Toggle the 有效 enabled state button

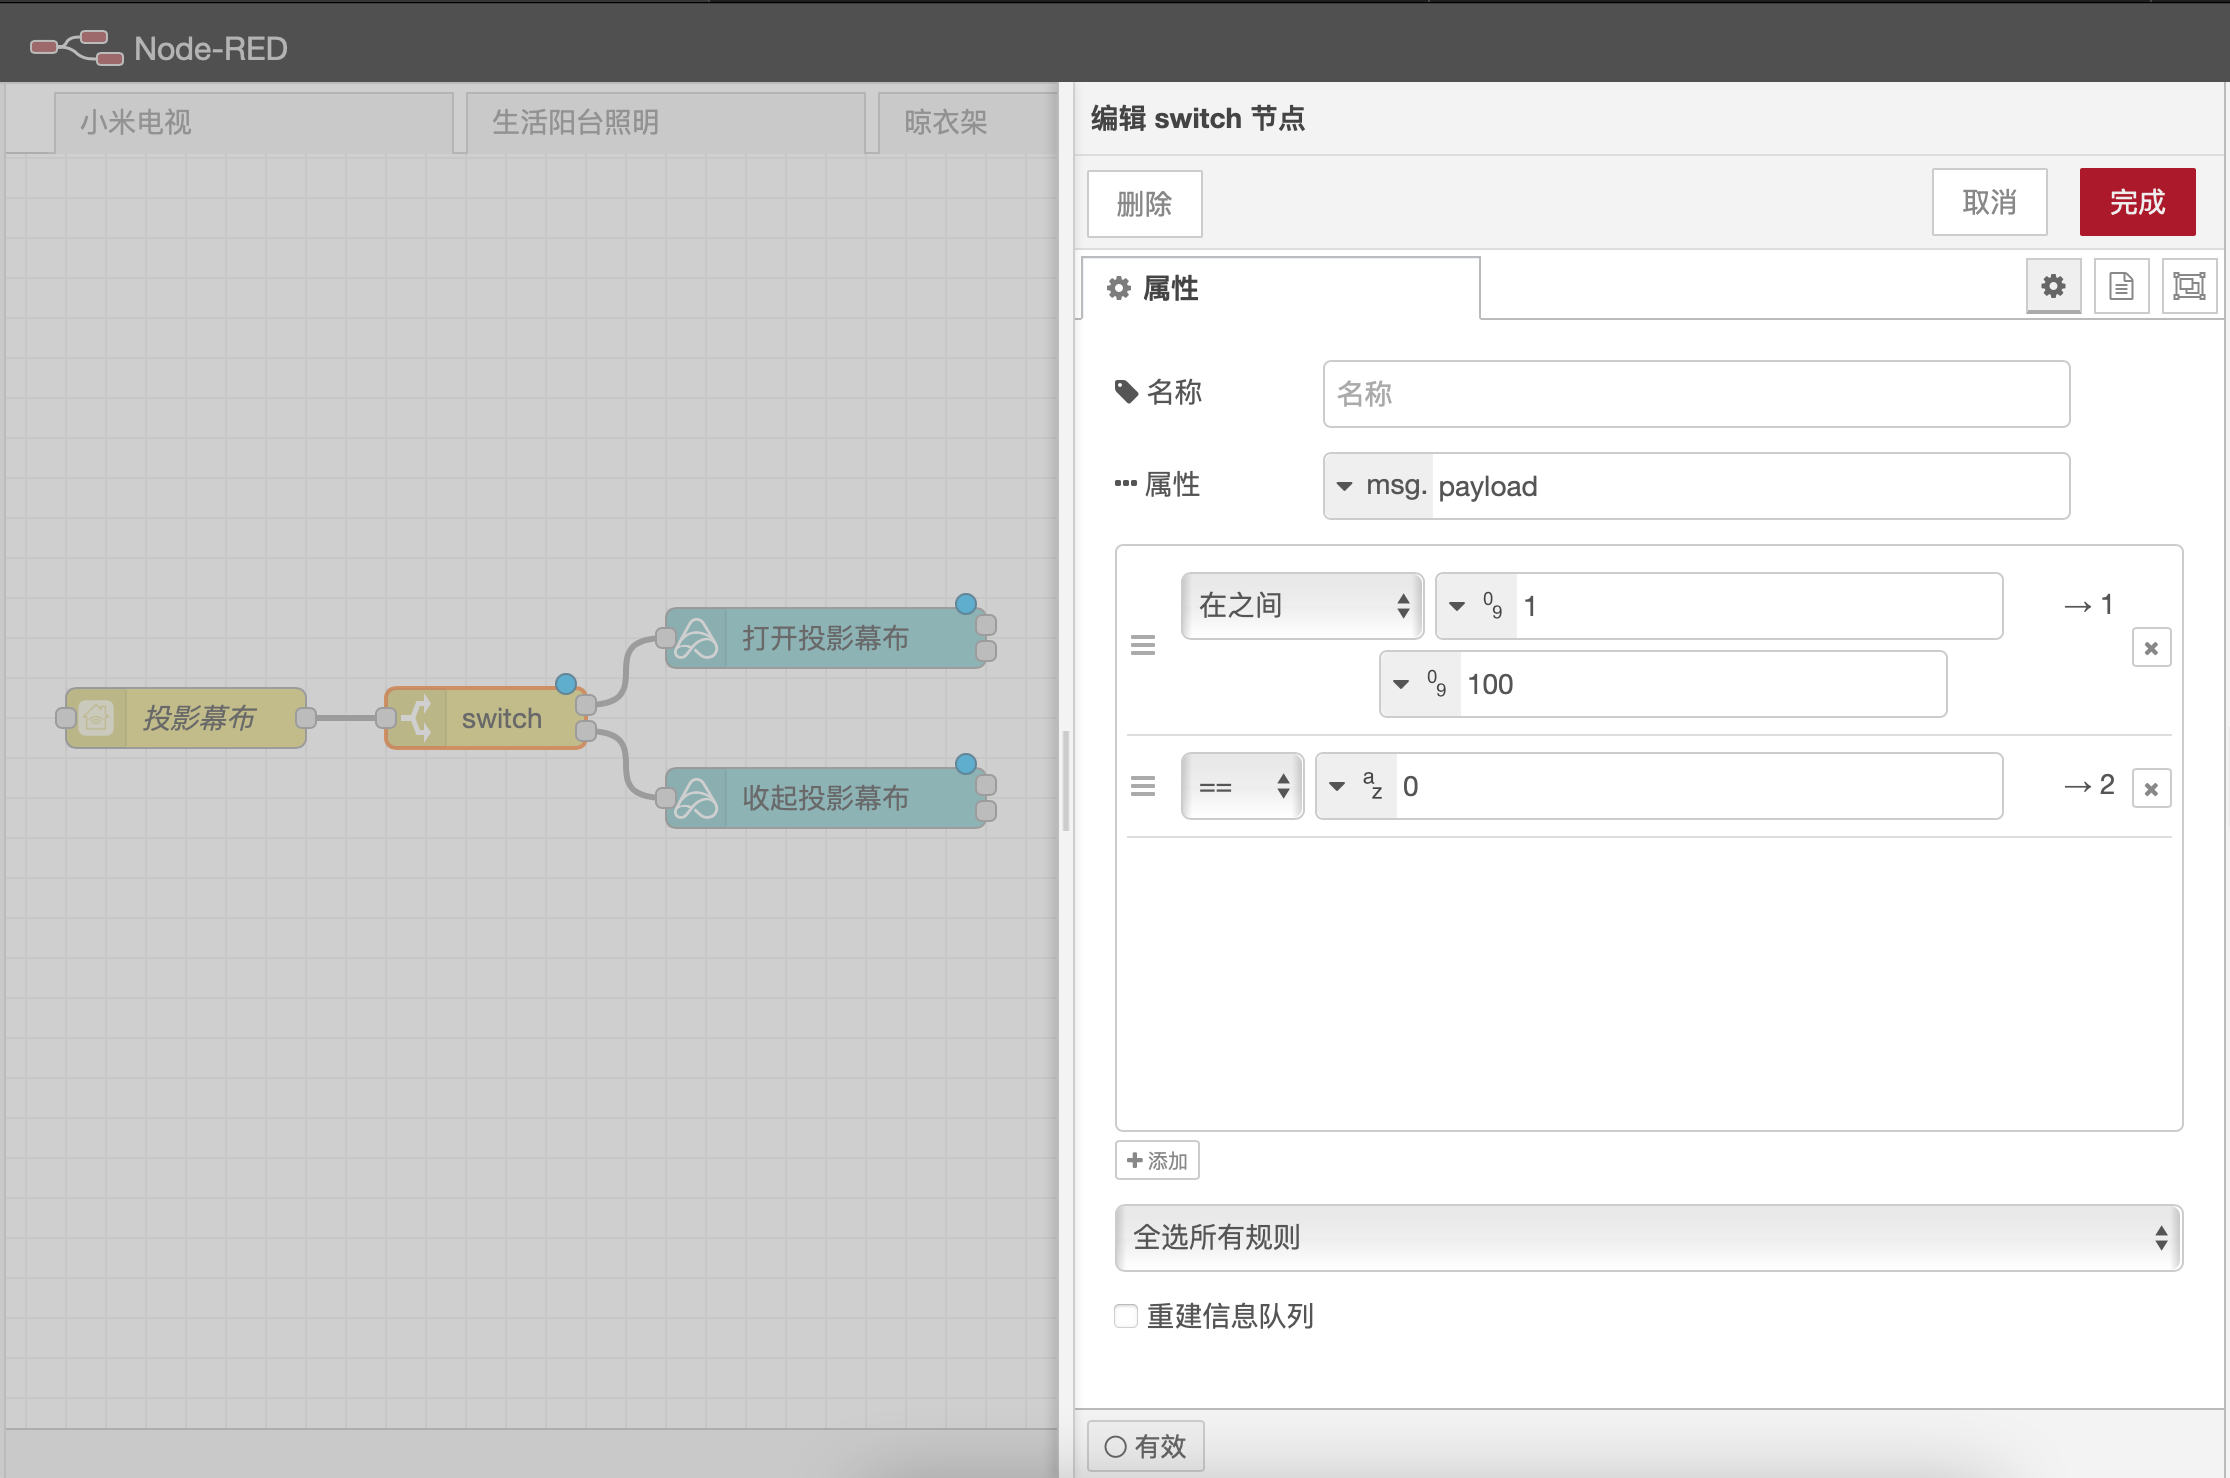coord(1145,1446)
